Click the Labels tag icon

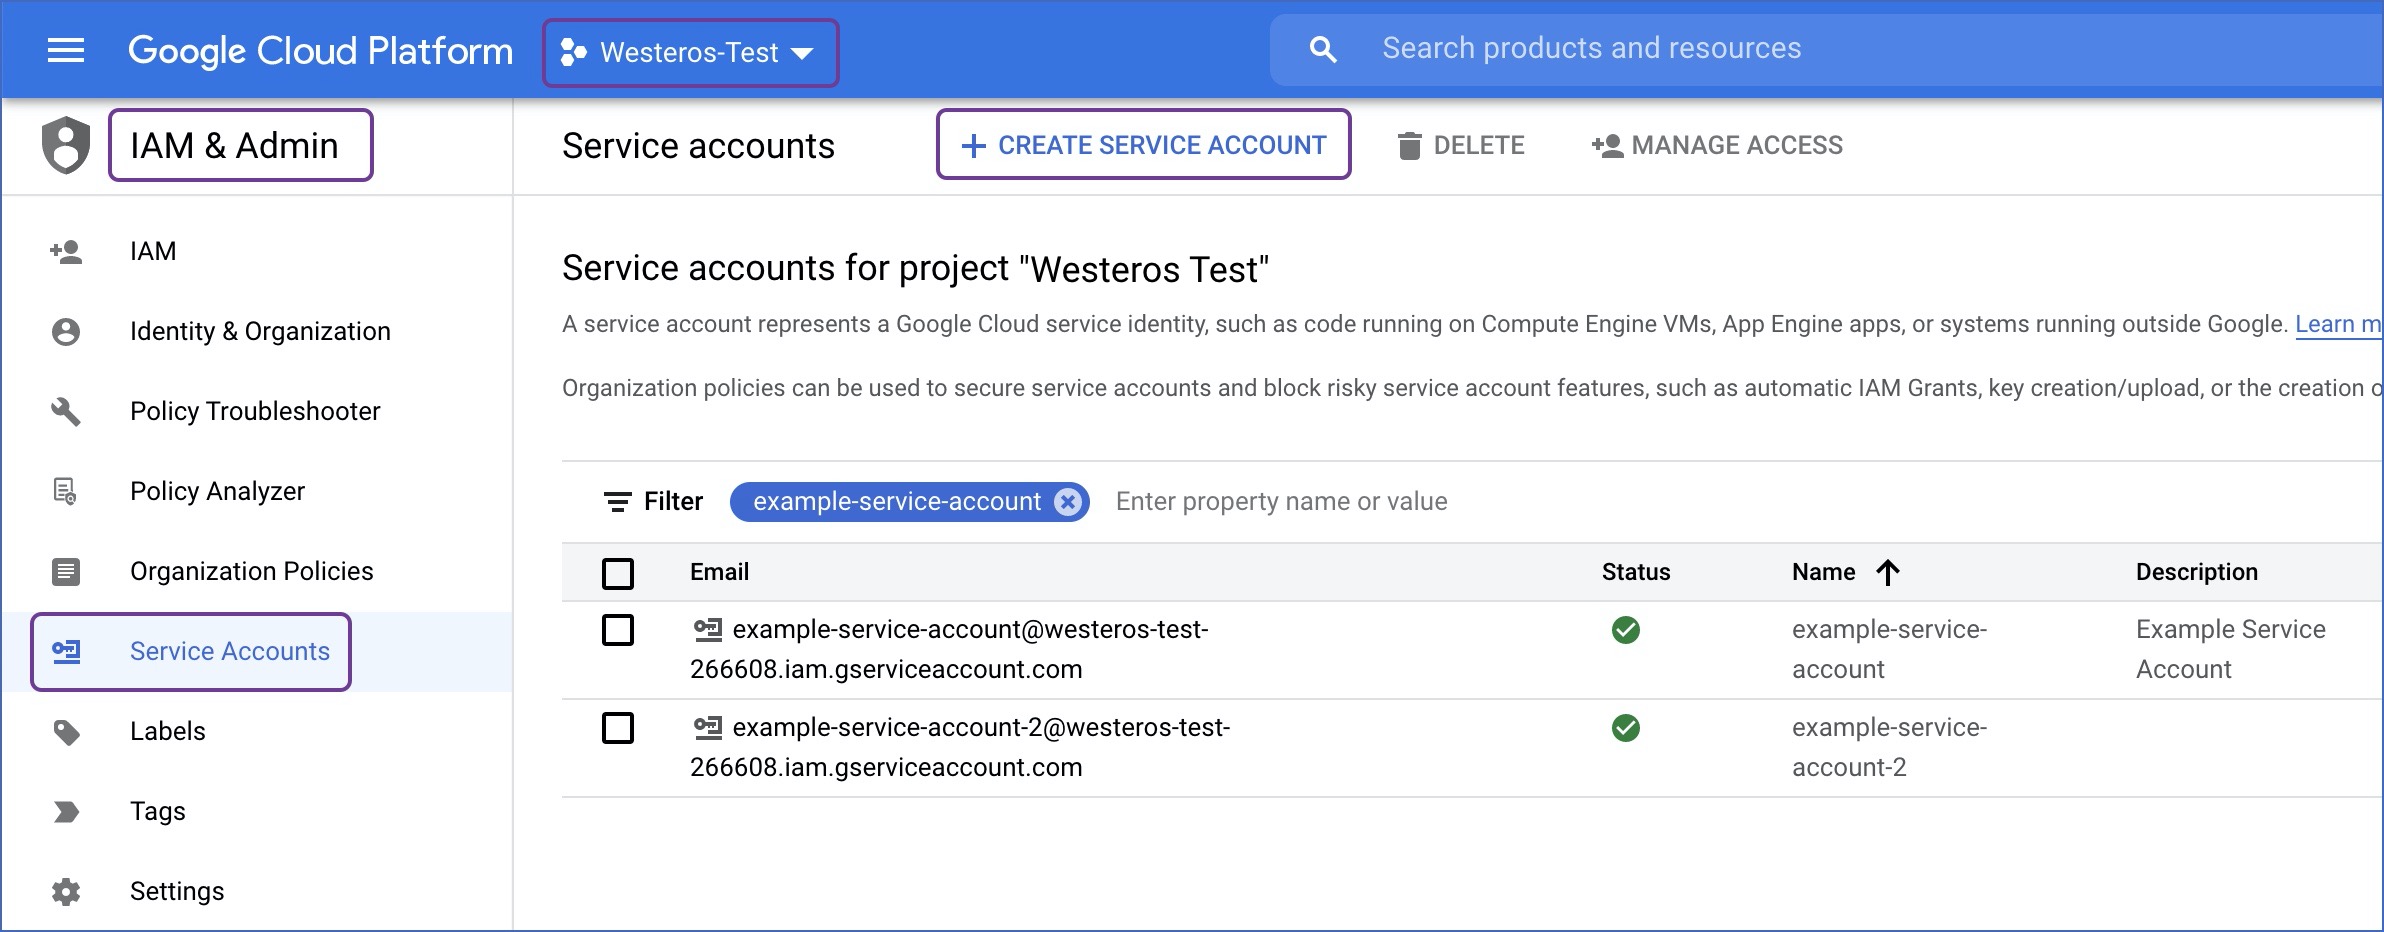[x=66, y=732]
